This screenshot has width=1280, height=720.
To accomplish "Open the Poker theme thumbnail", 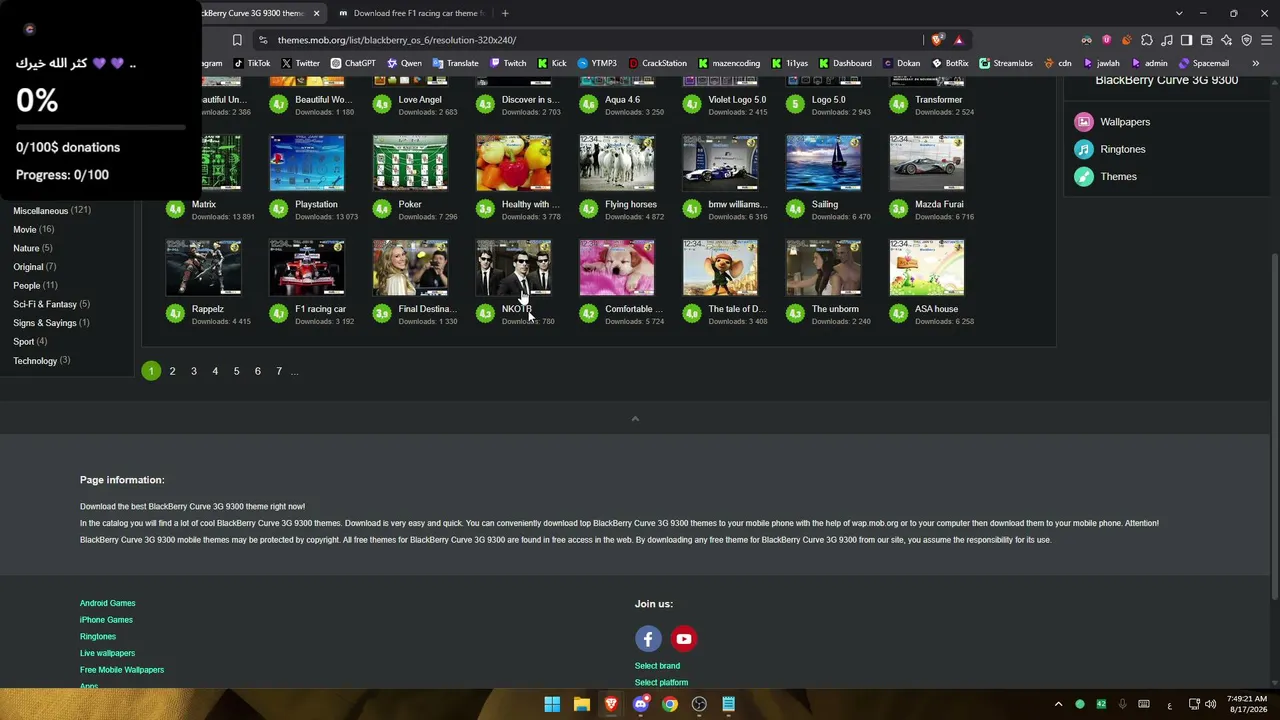I will pyautogui.click(x=410, y=163).
